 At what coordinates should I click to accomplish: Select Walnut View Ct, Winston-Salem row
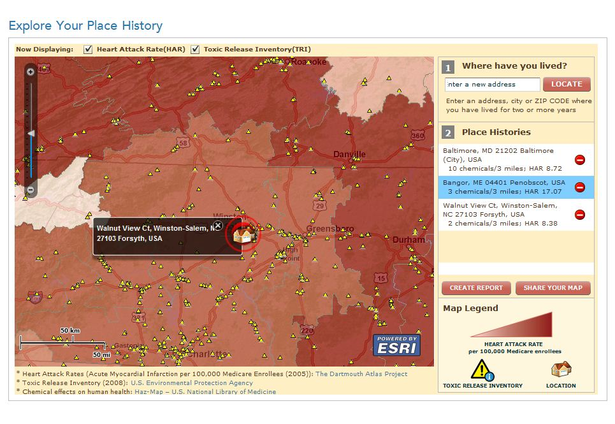(x=516, y=215)
